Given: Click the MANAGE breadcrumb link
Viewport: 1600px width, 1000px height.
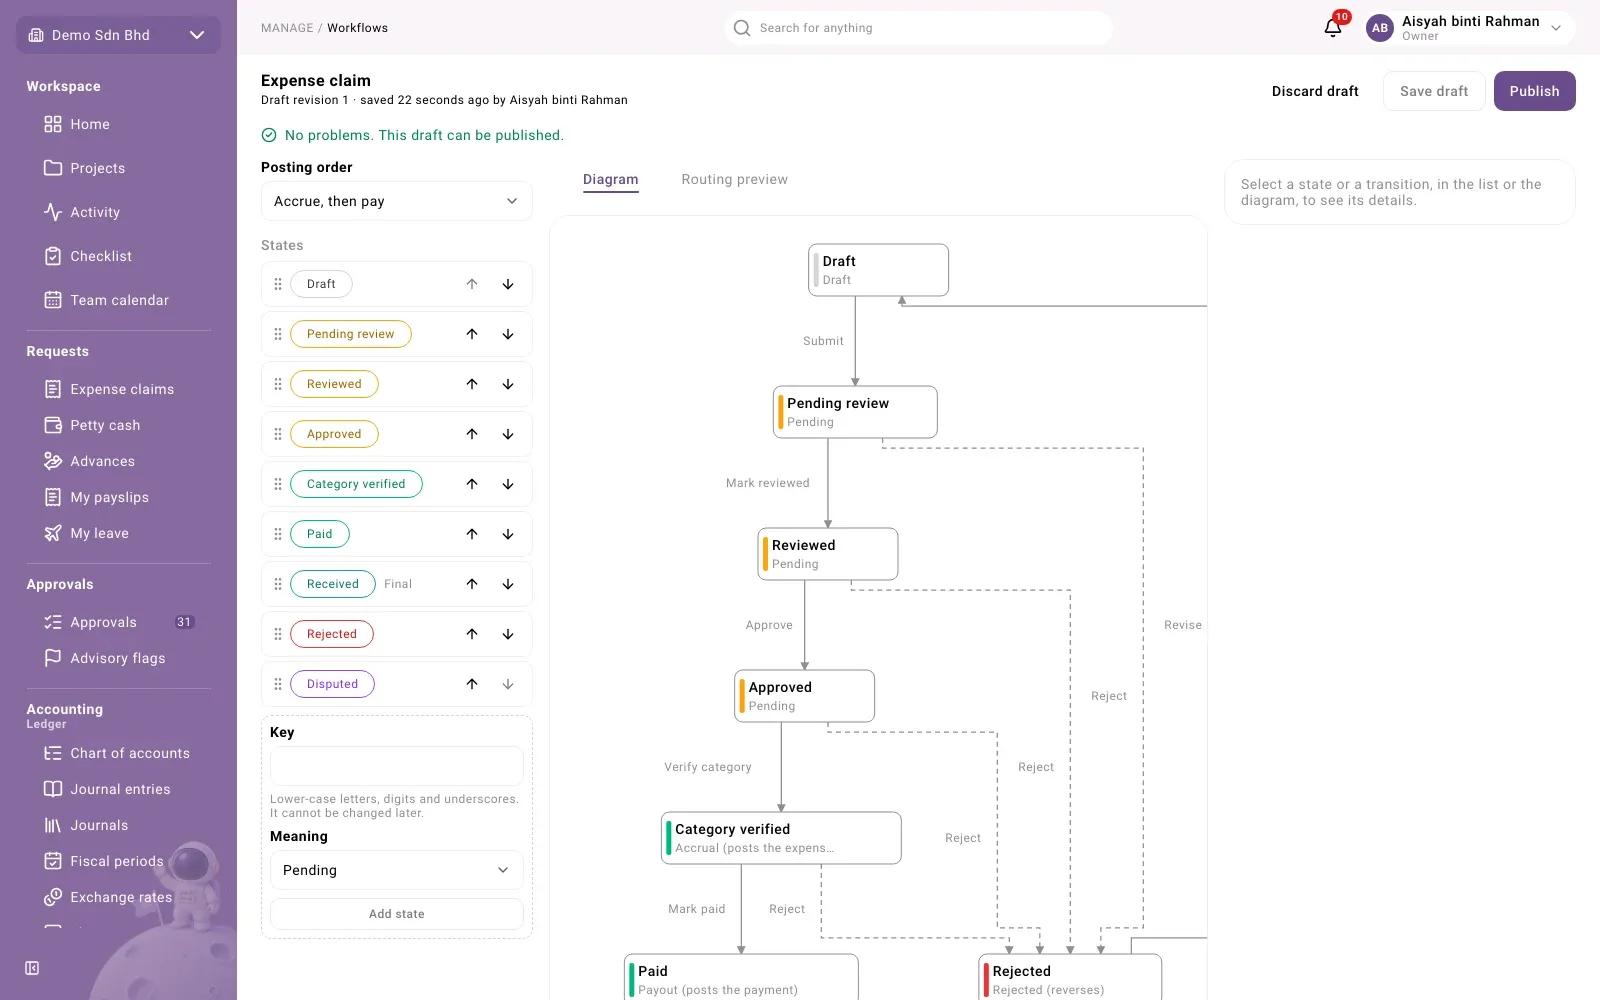Looking at the screenshot, I should [x=287, y=28].
